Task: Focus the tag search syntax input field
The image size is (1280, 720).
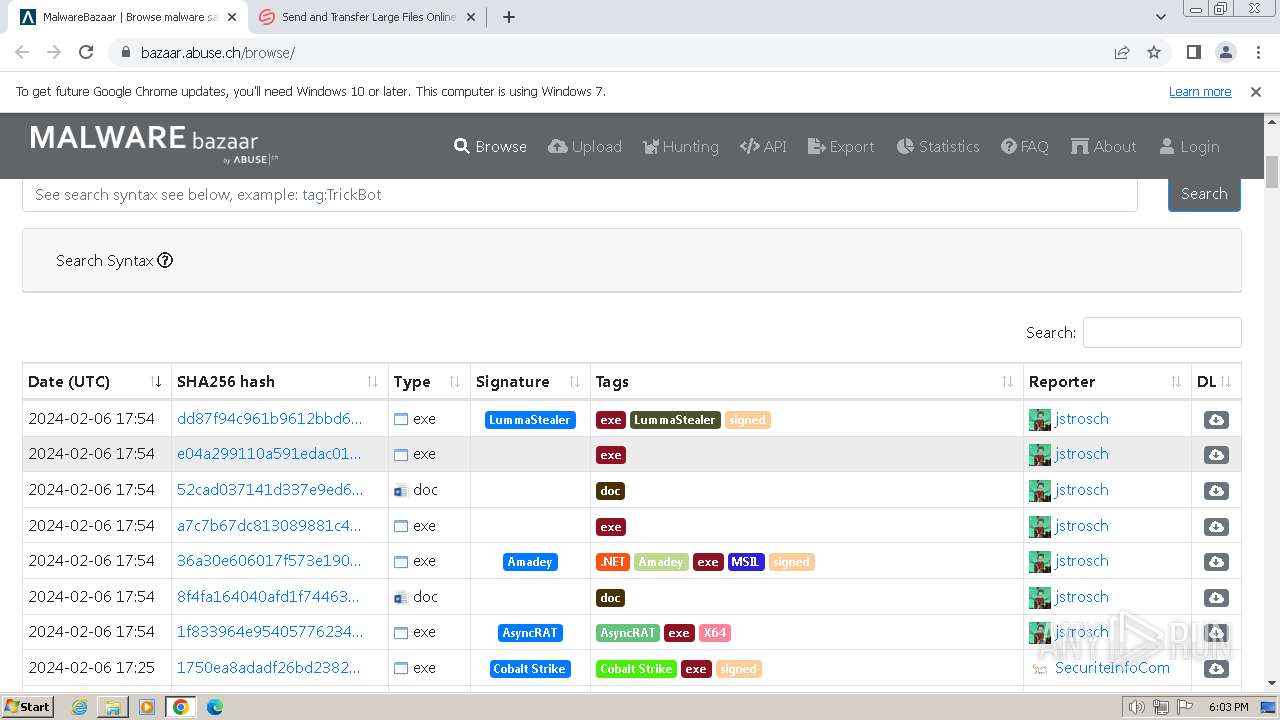Action: 580,195
